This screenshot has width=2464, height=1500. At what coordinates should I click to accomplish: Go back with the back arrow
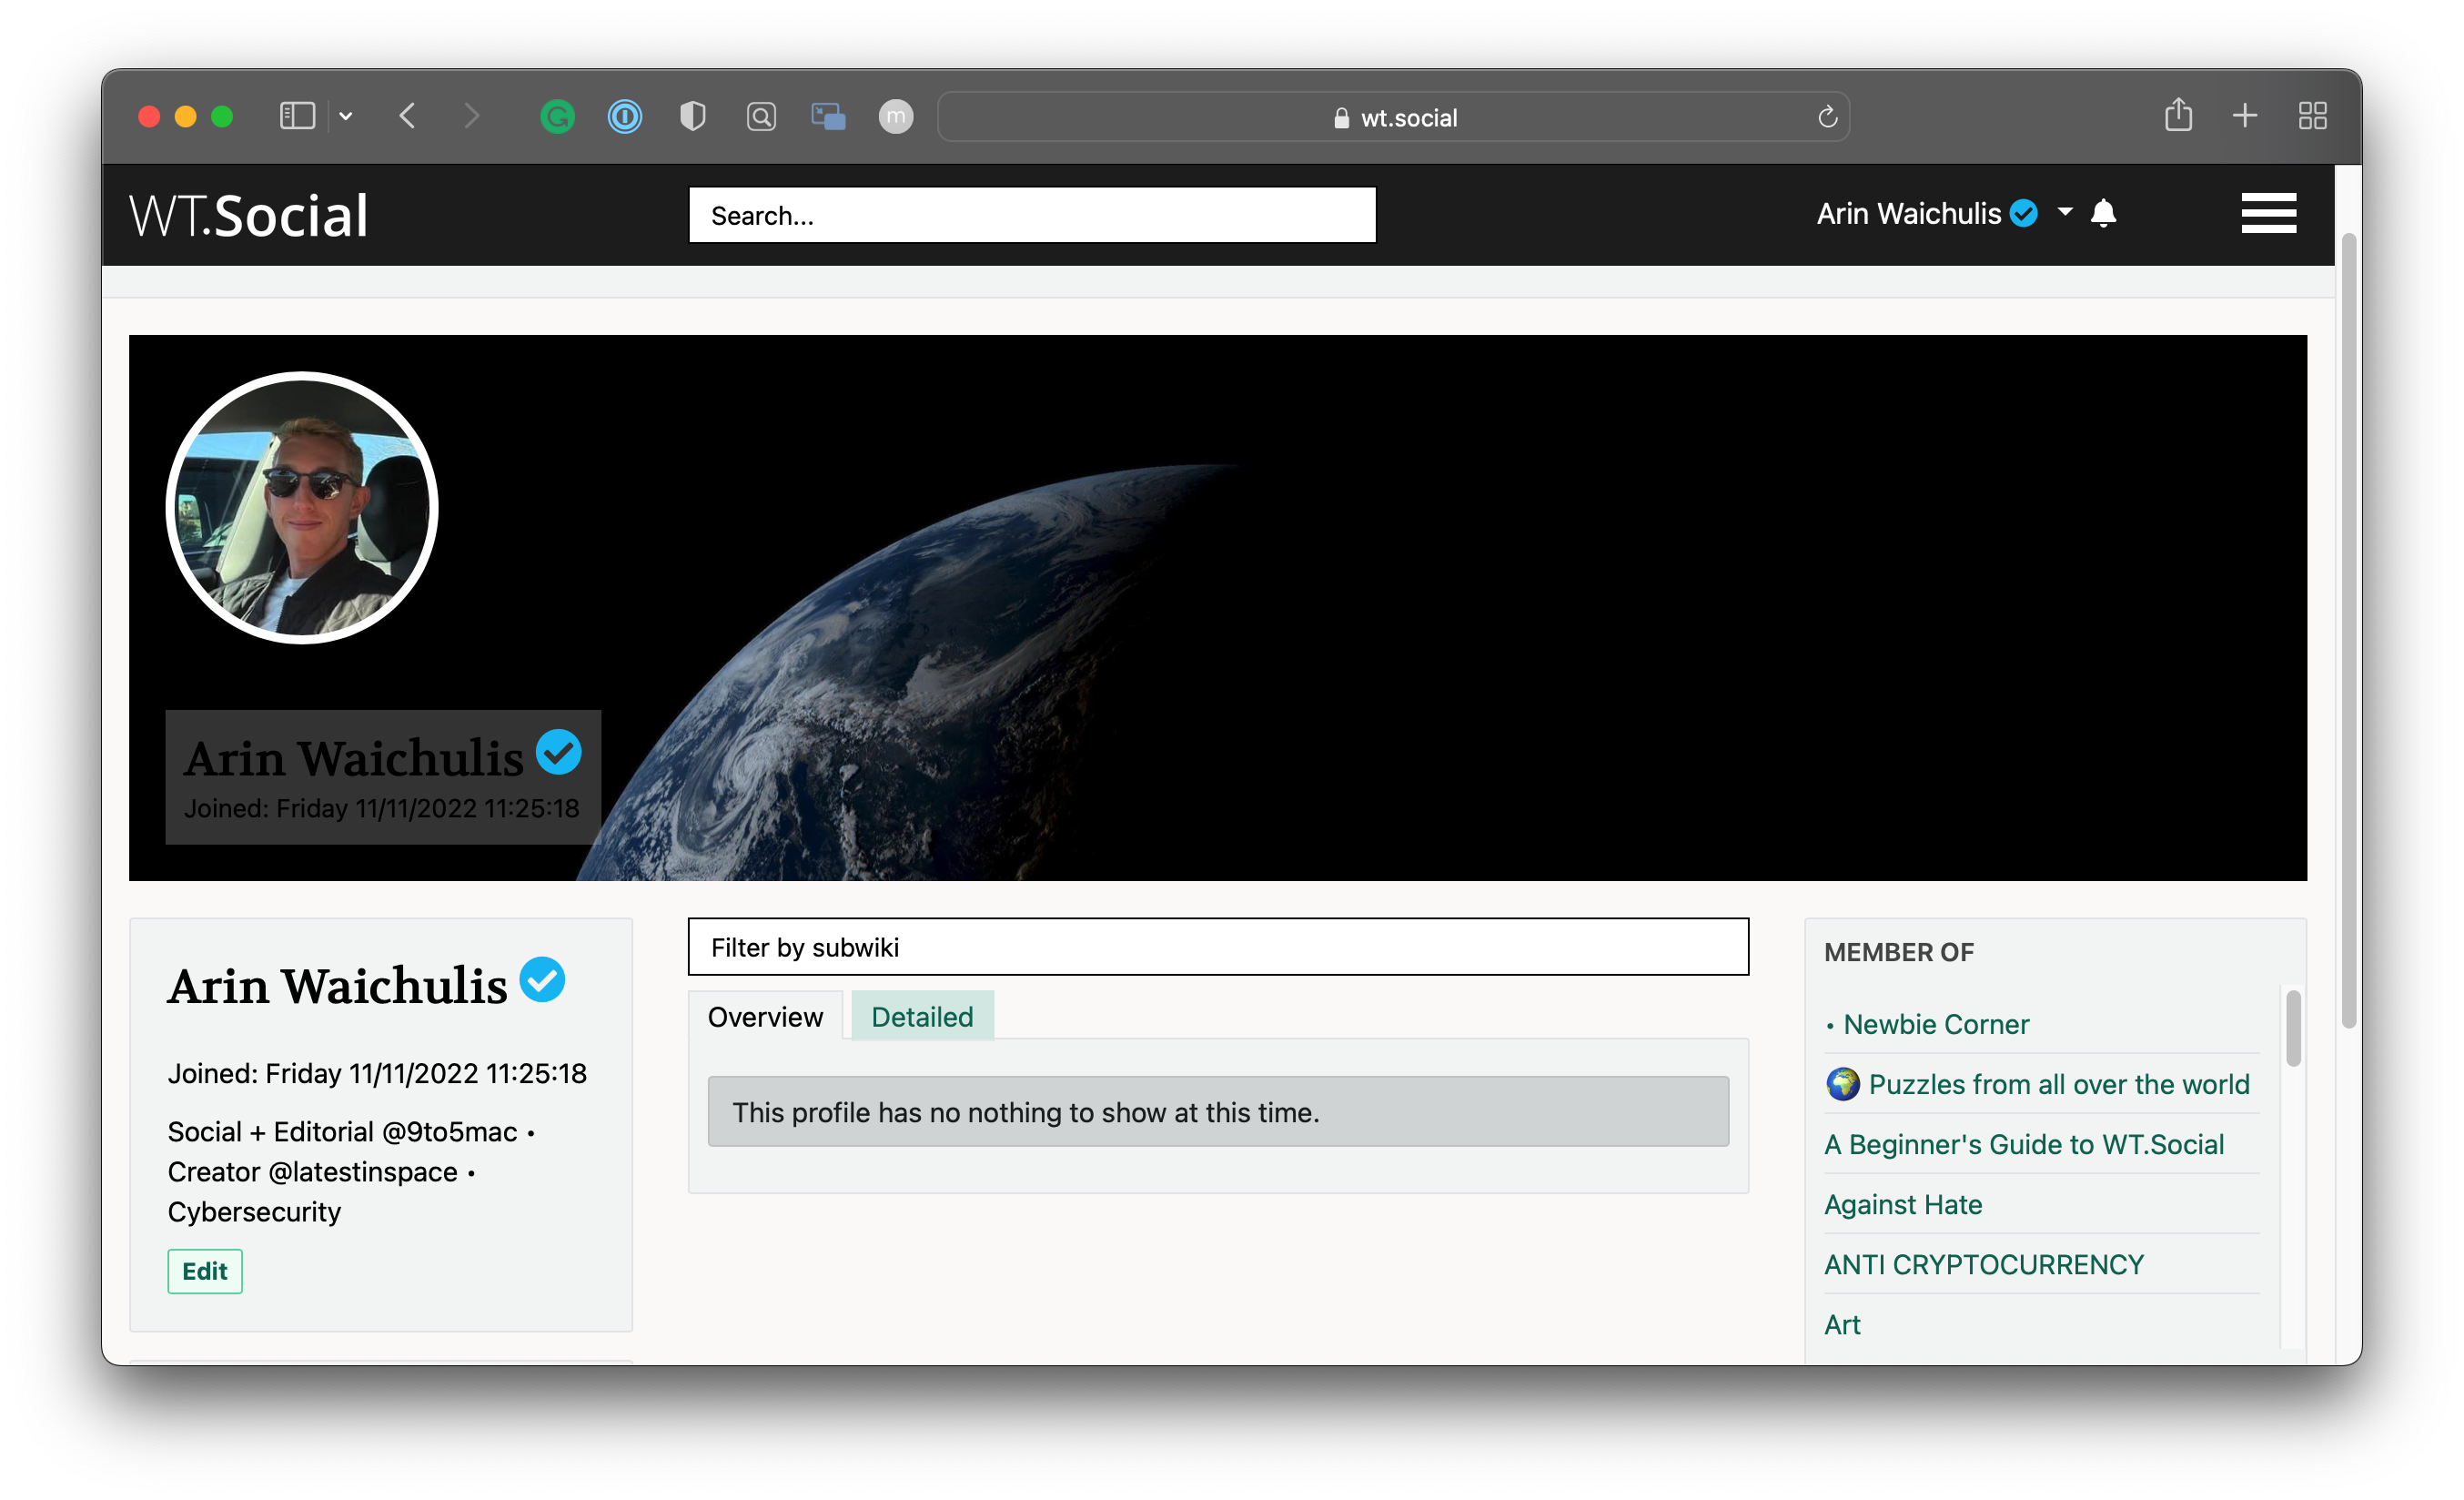[x=407, y=116]
